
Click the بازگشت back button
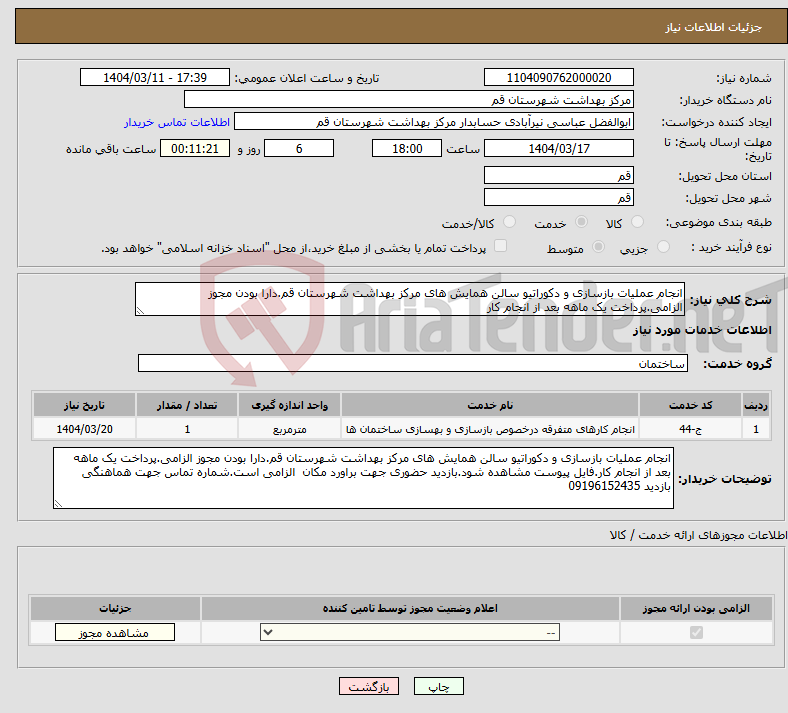pyautogui.click(x=369, y=686)
